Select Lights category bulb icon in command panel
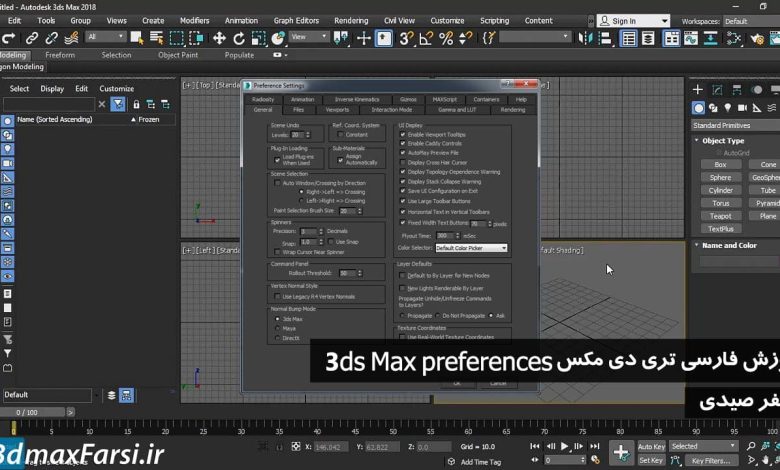 pyautogui.click(x=728, y=107)
